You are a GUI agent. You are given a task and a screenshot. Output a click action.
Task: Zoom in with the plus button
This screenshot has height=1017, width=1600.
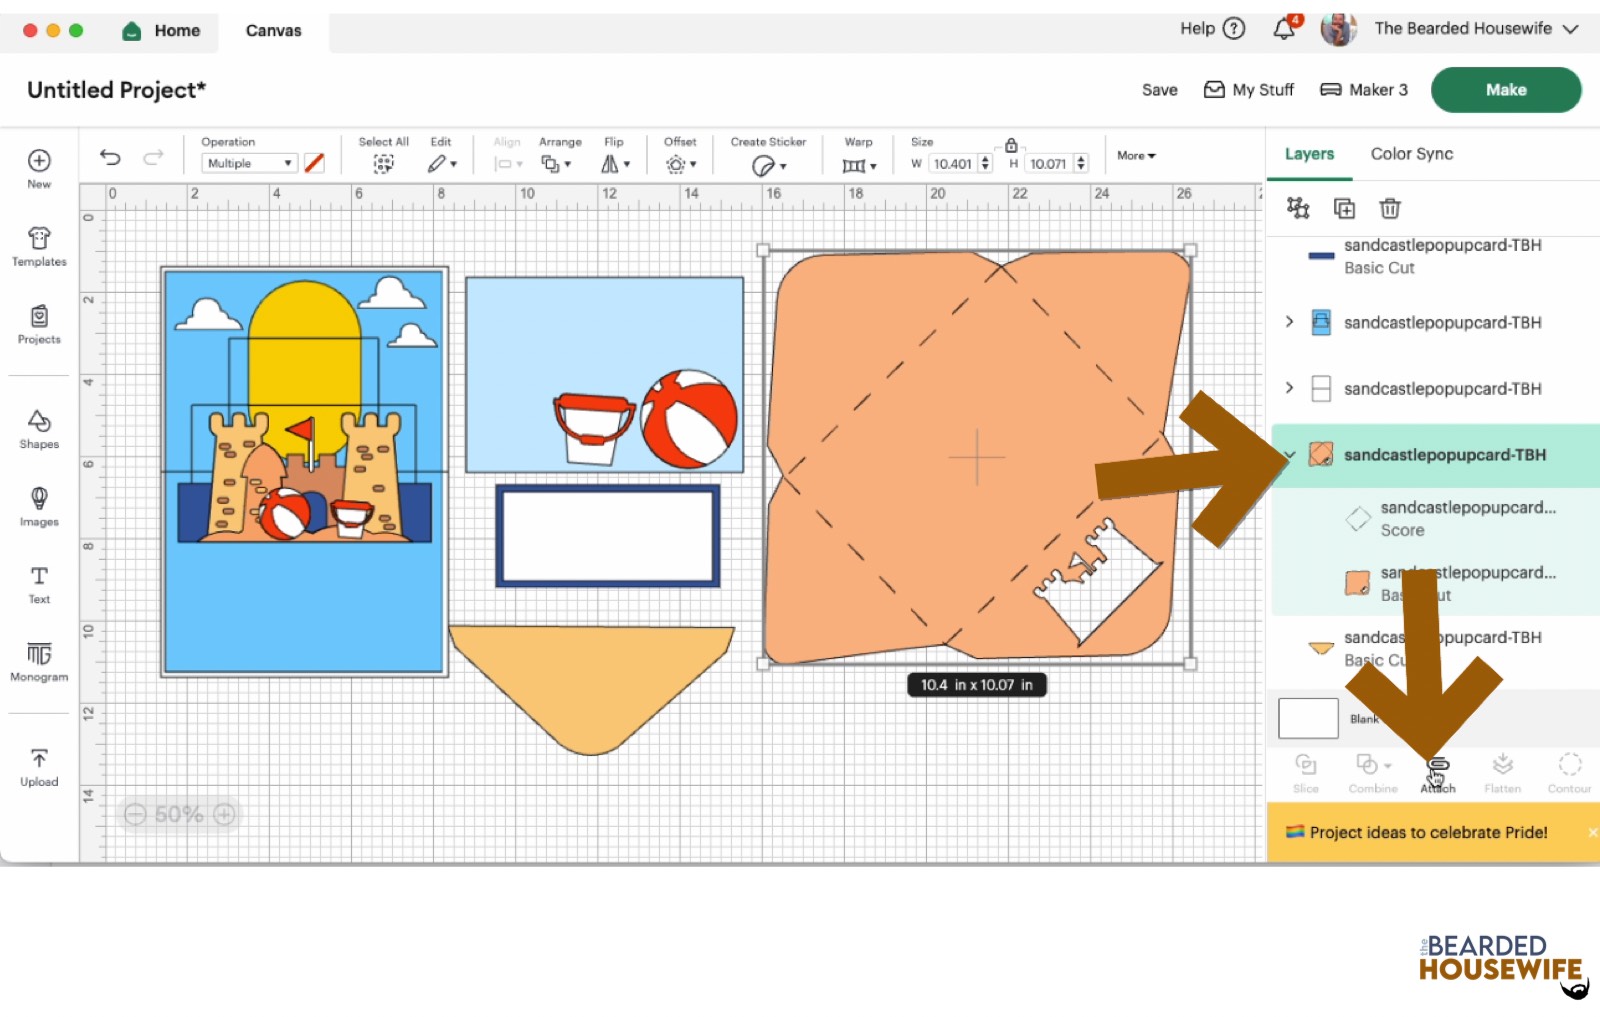(224, 814)
